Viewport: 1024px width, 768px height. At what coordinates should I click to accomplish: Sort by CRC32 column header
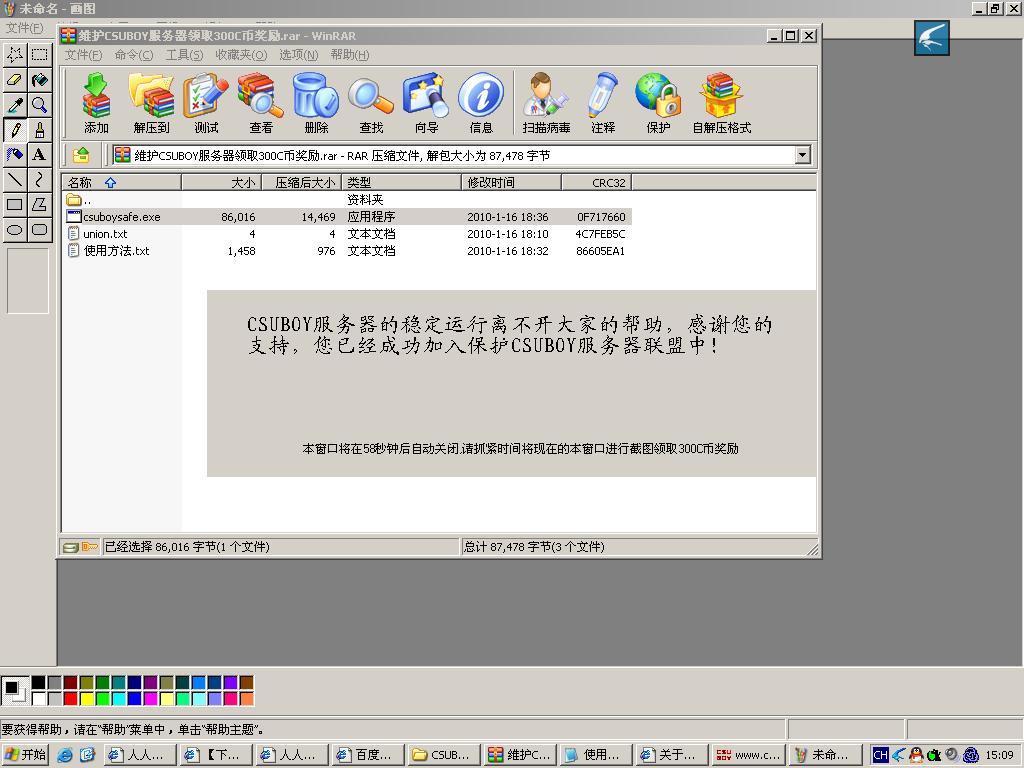point(597,182)
